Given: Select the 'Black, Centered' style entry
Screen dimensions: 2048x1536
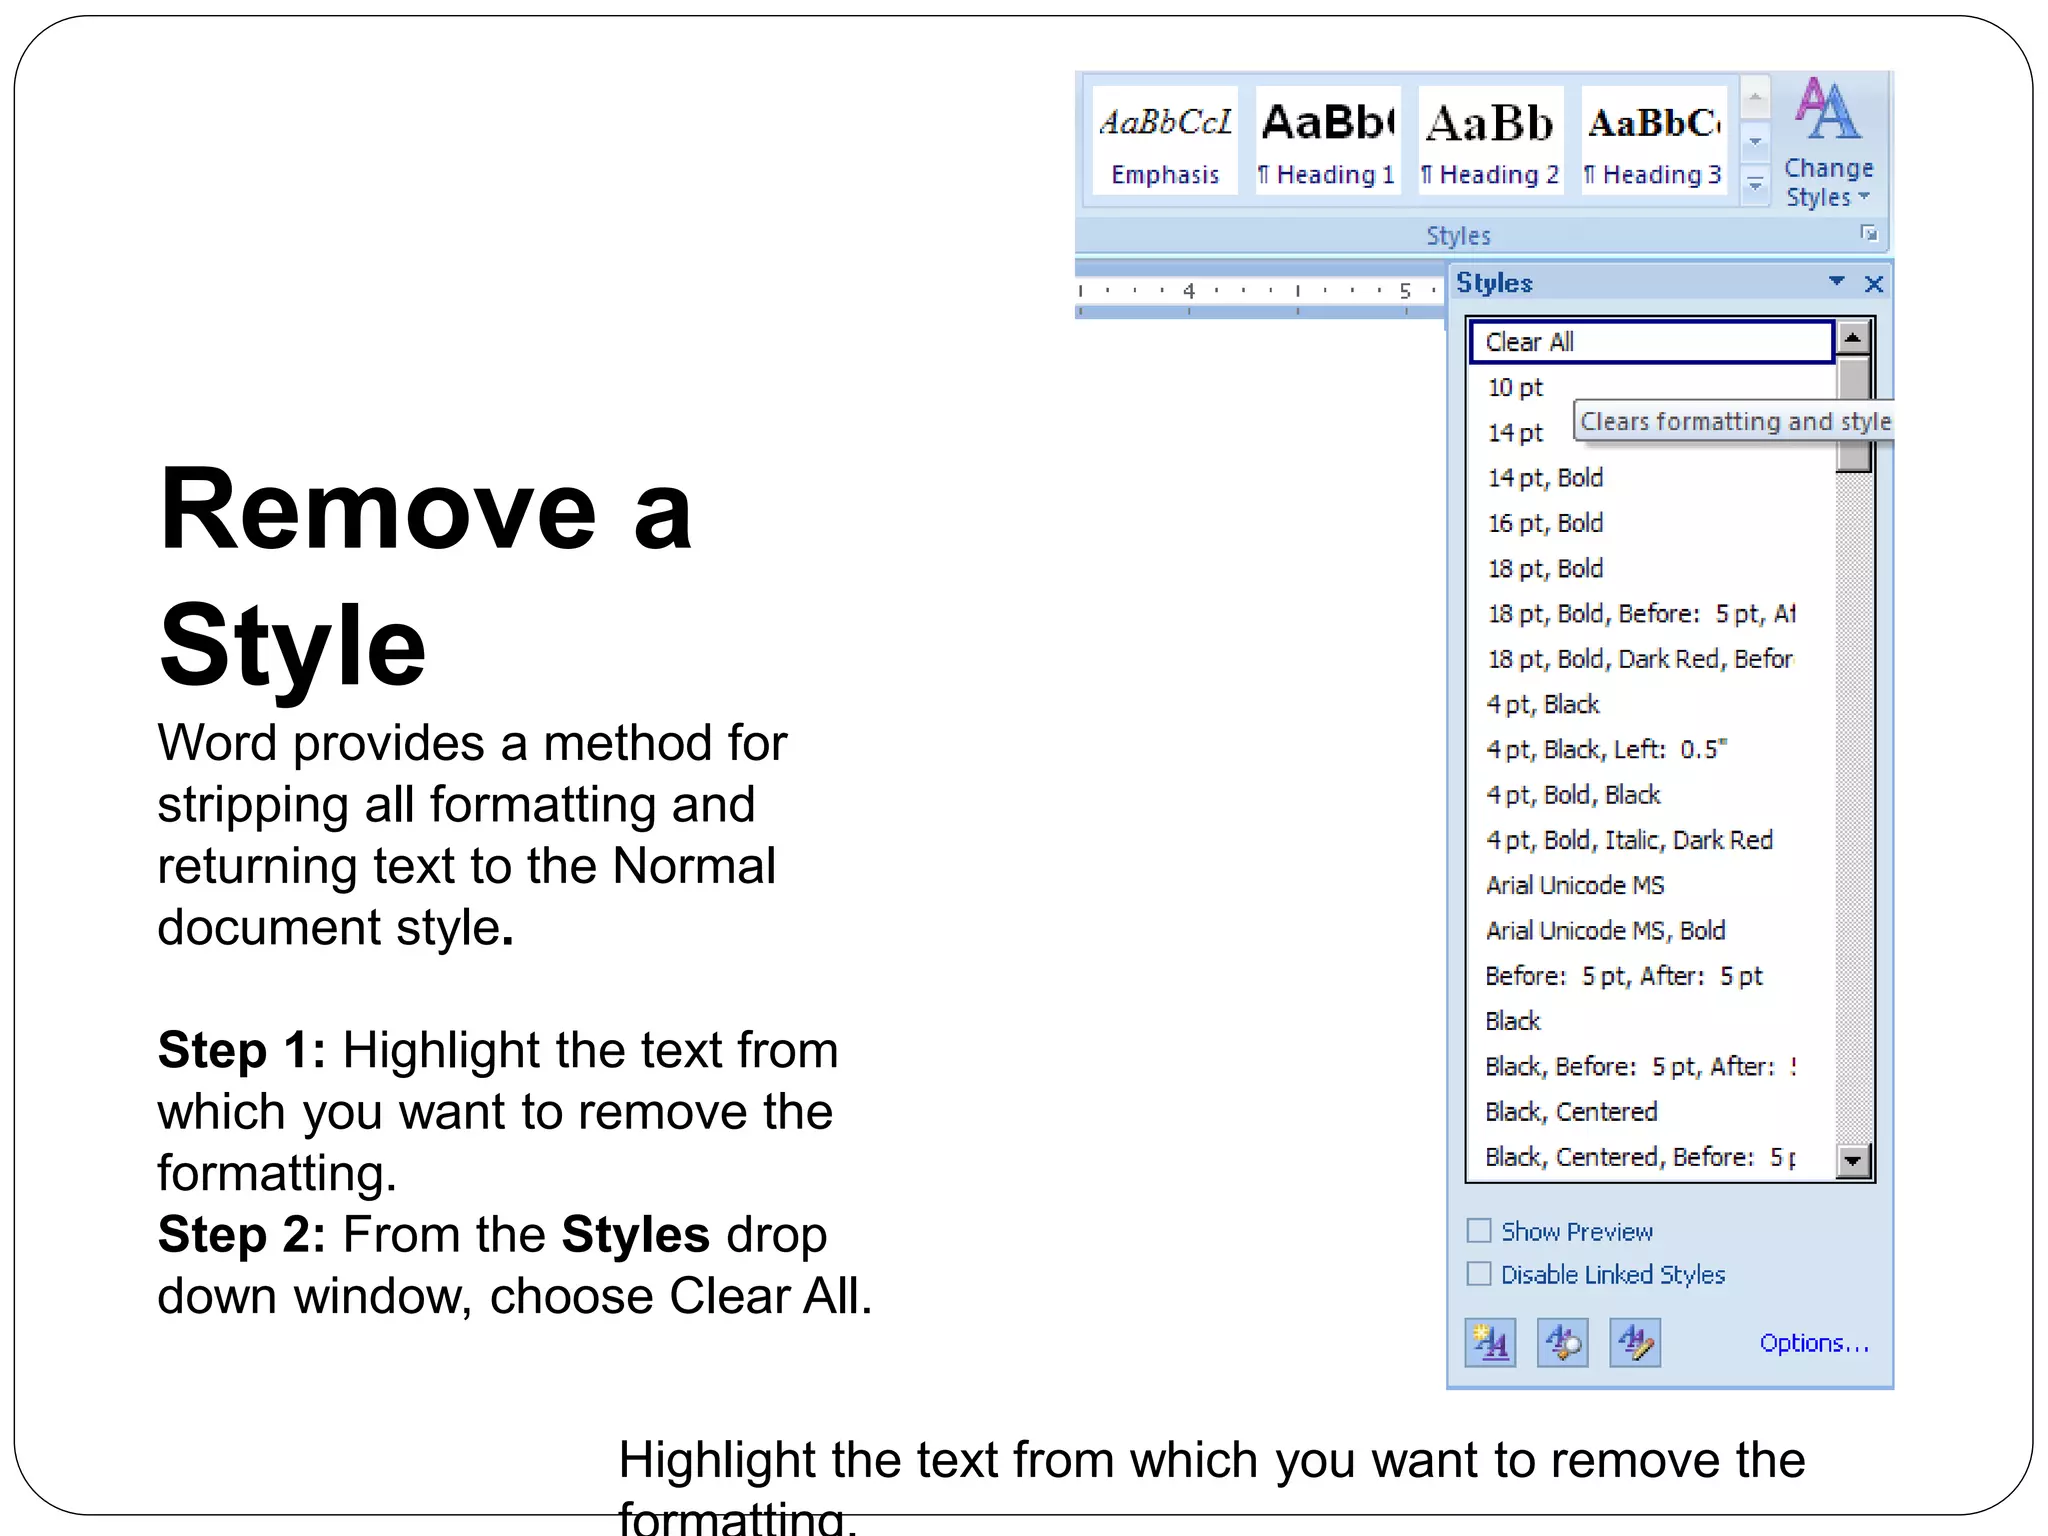Looking at the screenshot, I should (1652, 1112).
